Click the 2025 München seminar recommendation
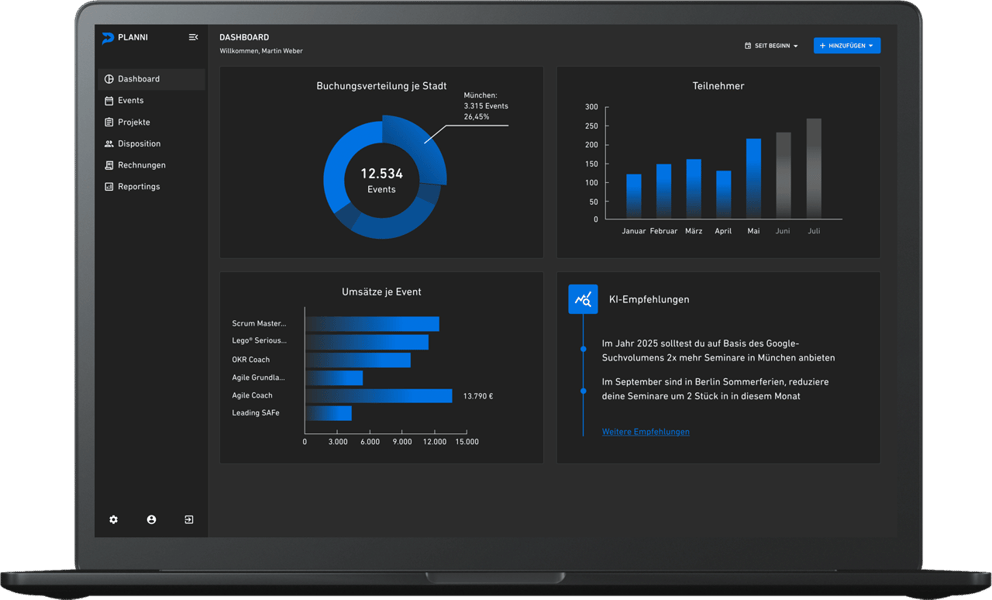 (718, 351)
